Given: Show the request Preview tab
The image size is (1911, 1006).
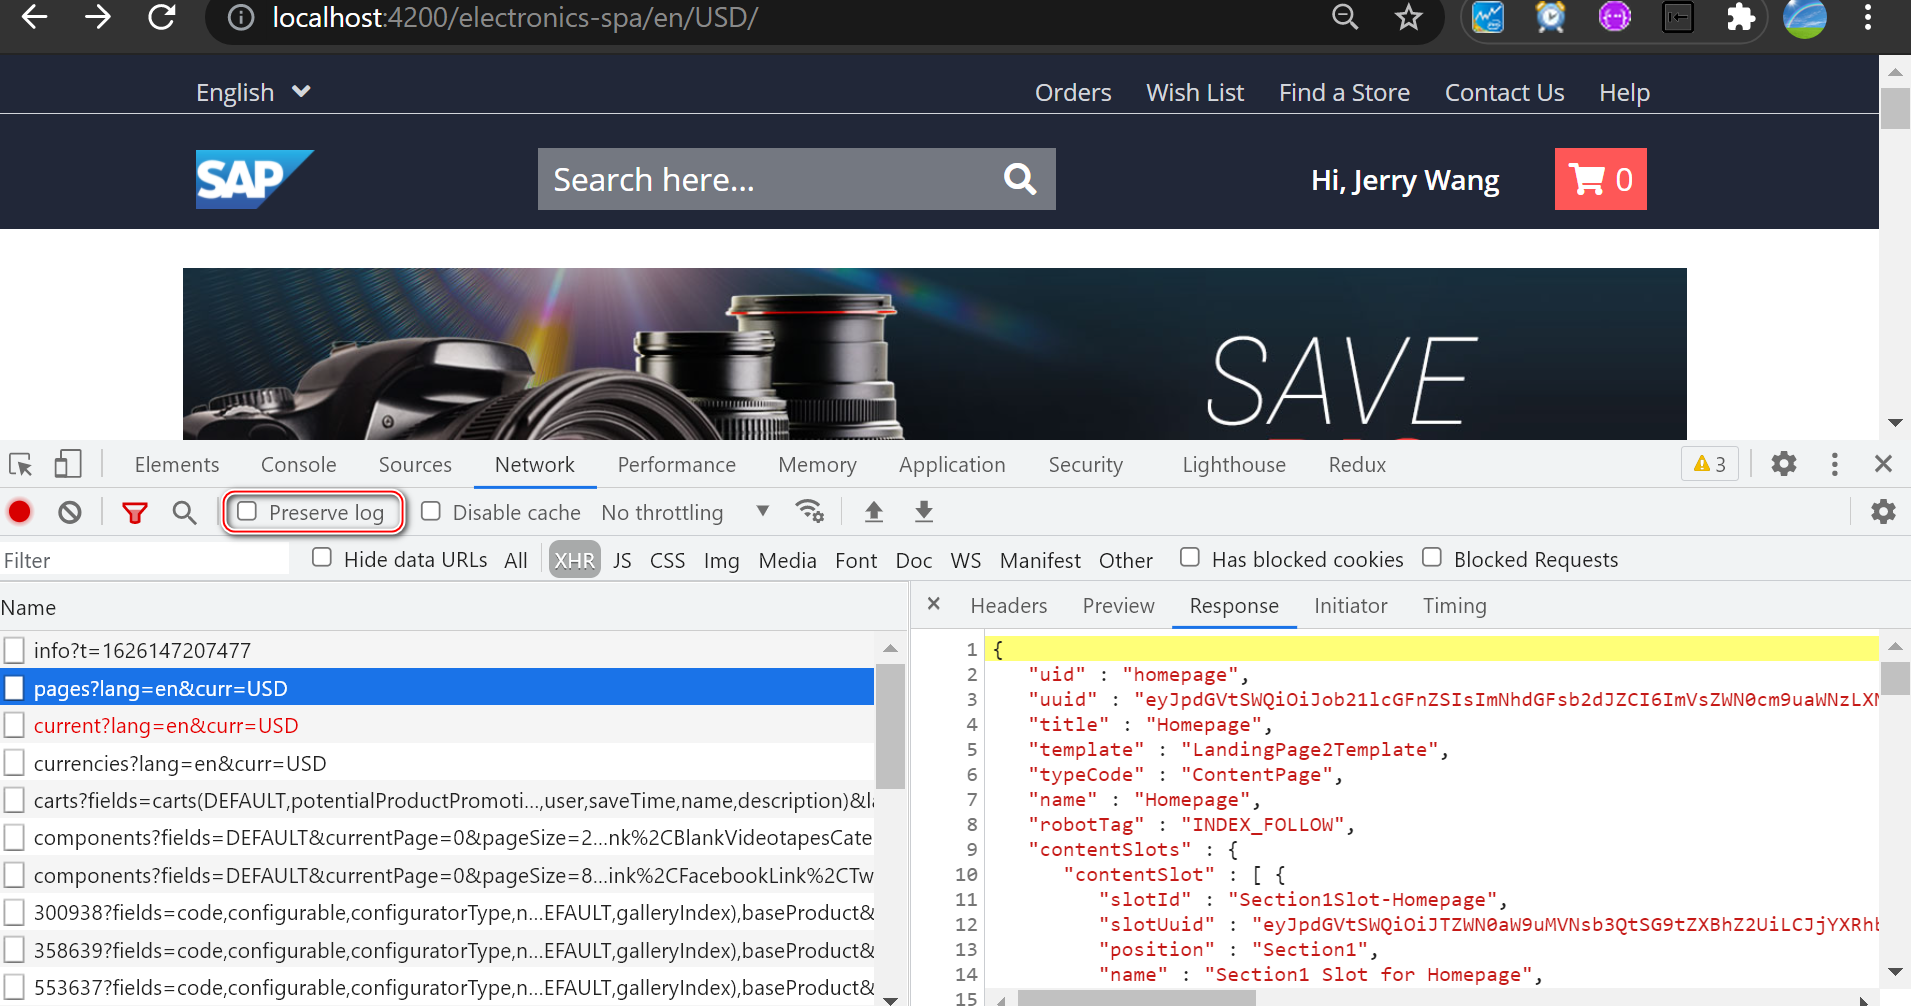Looking at the screenshot, I should (x=1118, y=606).
